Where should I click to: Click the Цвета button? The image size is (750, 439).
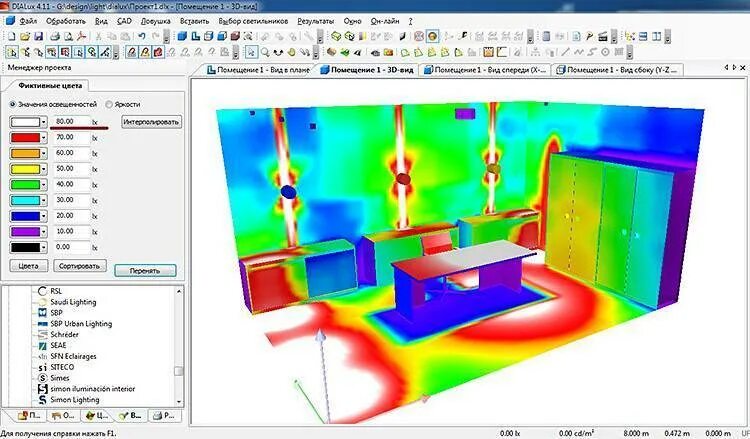29,266
